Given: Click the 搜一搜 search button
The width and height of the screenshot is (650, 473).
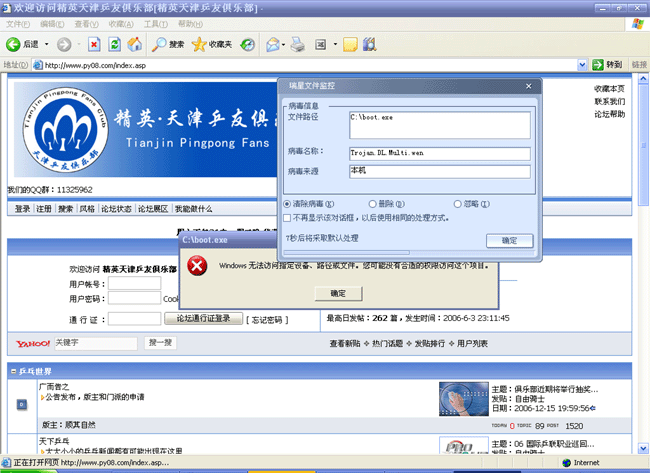Looking at the screenshot, I should point(160,343).
